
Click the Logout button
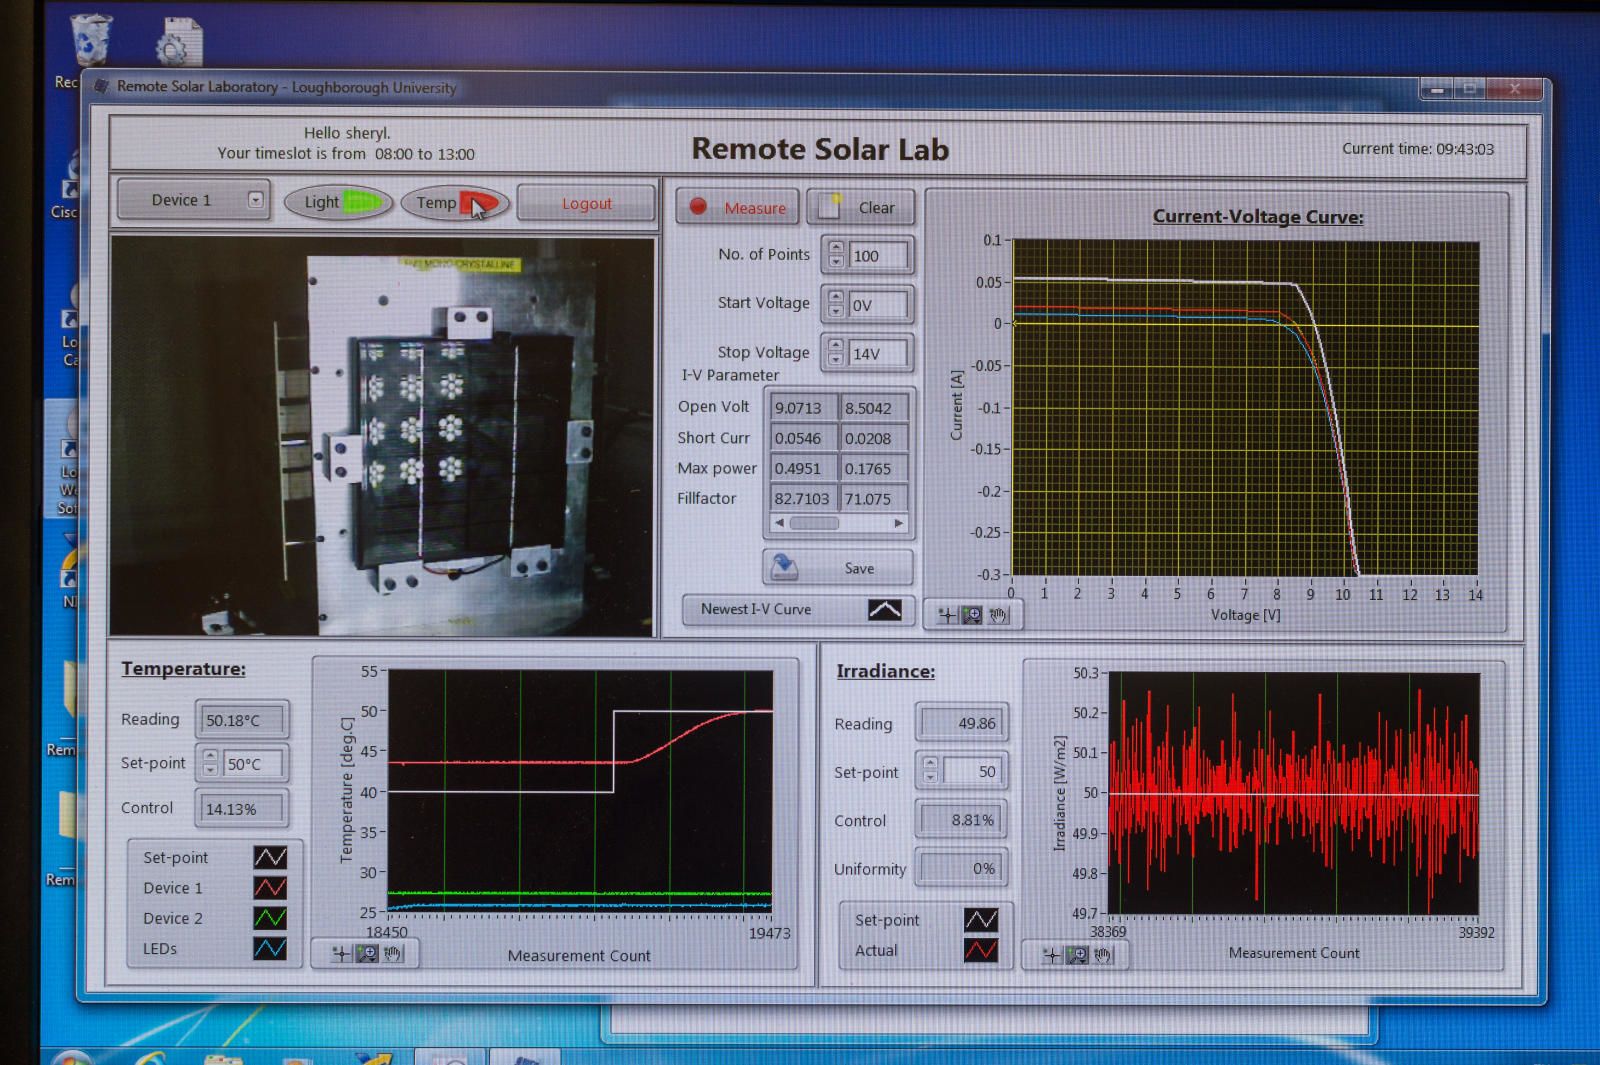click(x=586, y=204)
